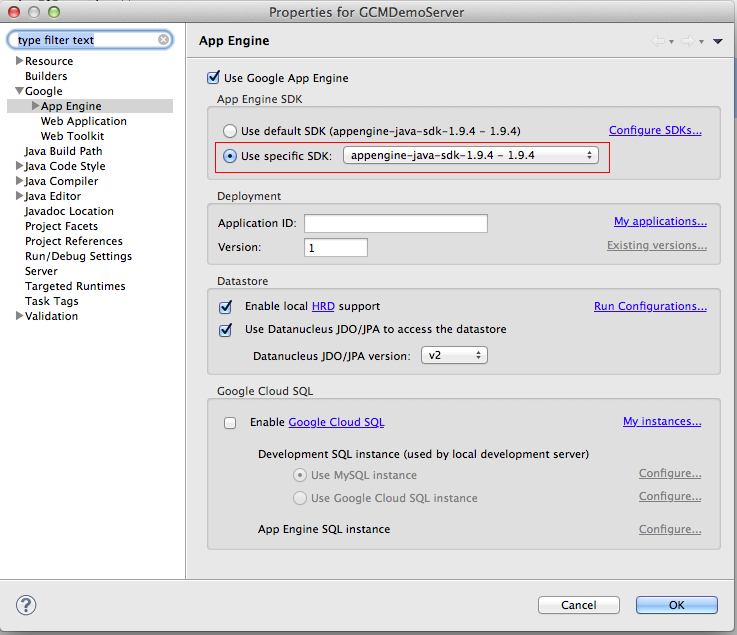This screenshot has width=737, height=635.
Task: Clear the filter text with the X icon
Action: coord(163,39)
